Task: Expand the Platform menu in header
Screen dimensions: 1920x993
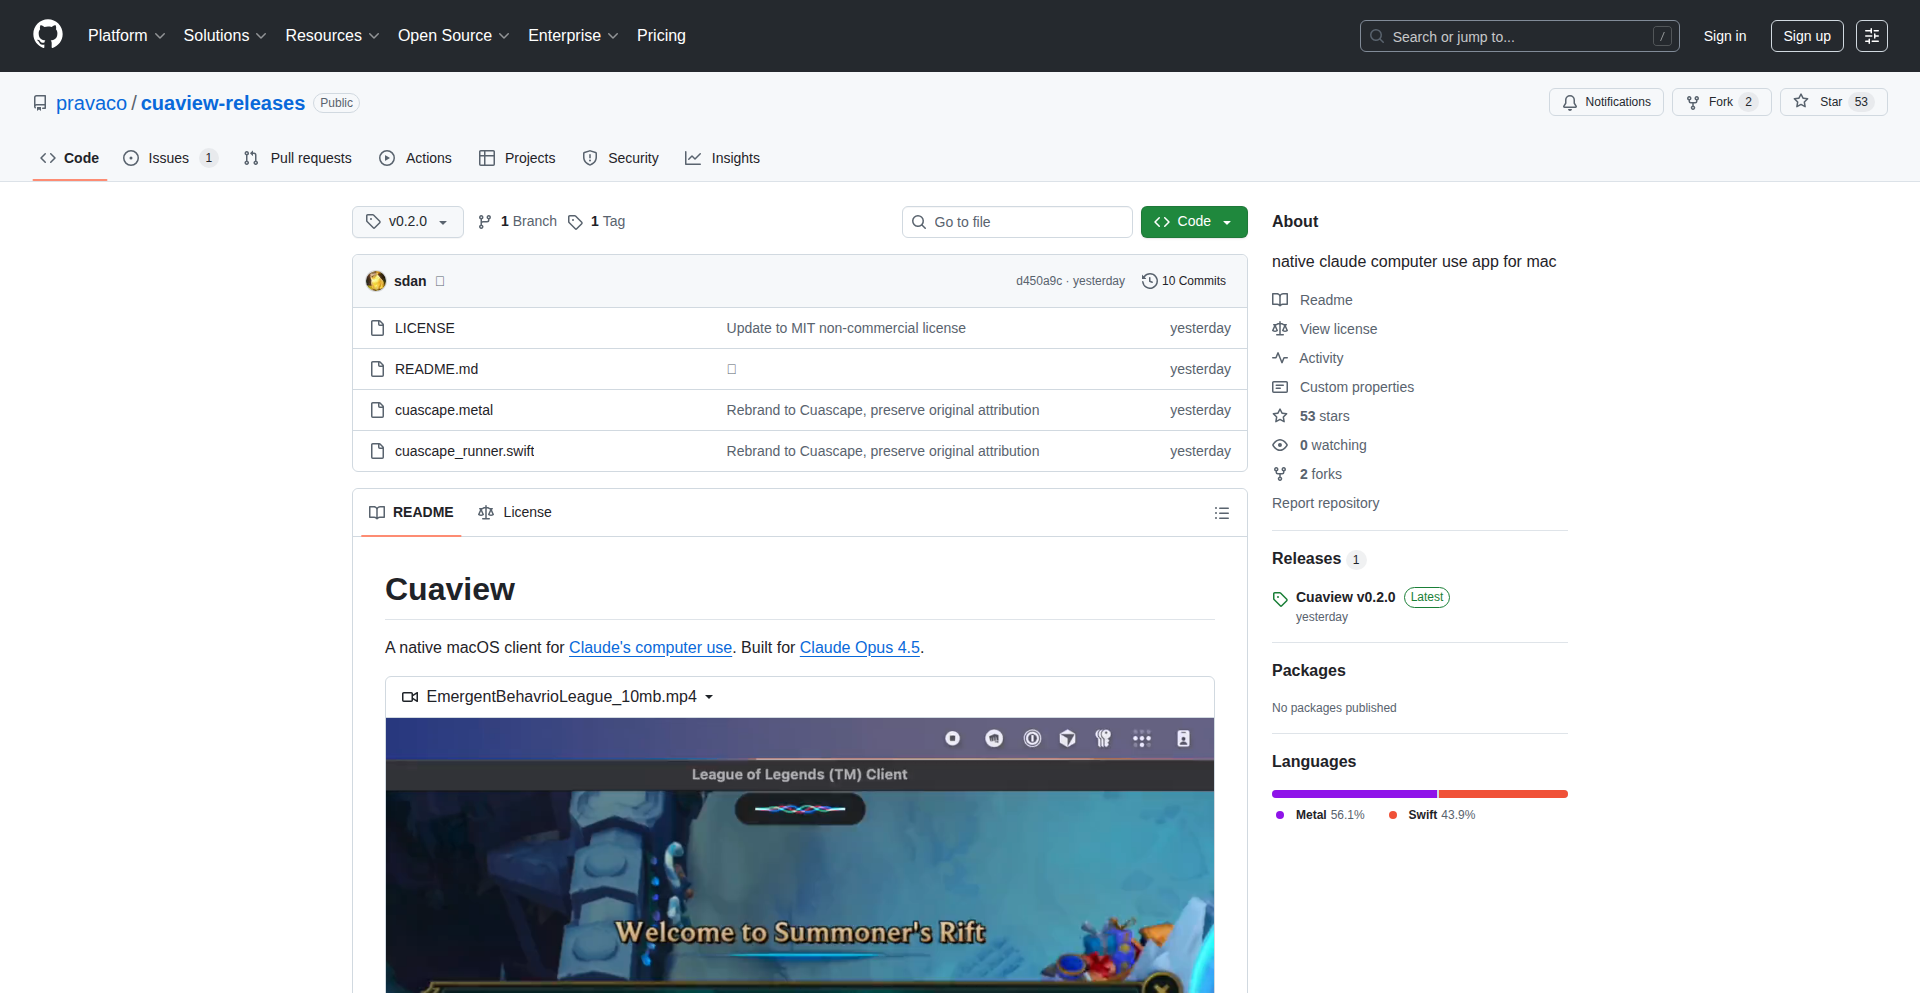Action: [126, 36]
